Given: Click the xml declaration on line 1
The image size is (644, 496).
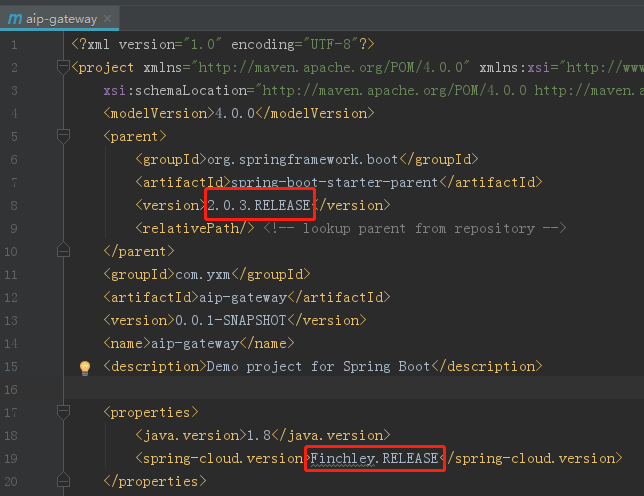Looking at the screenshot, I should coord(223,44).
